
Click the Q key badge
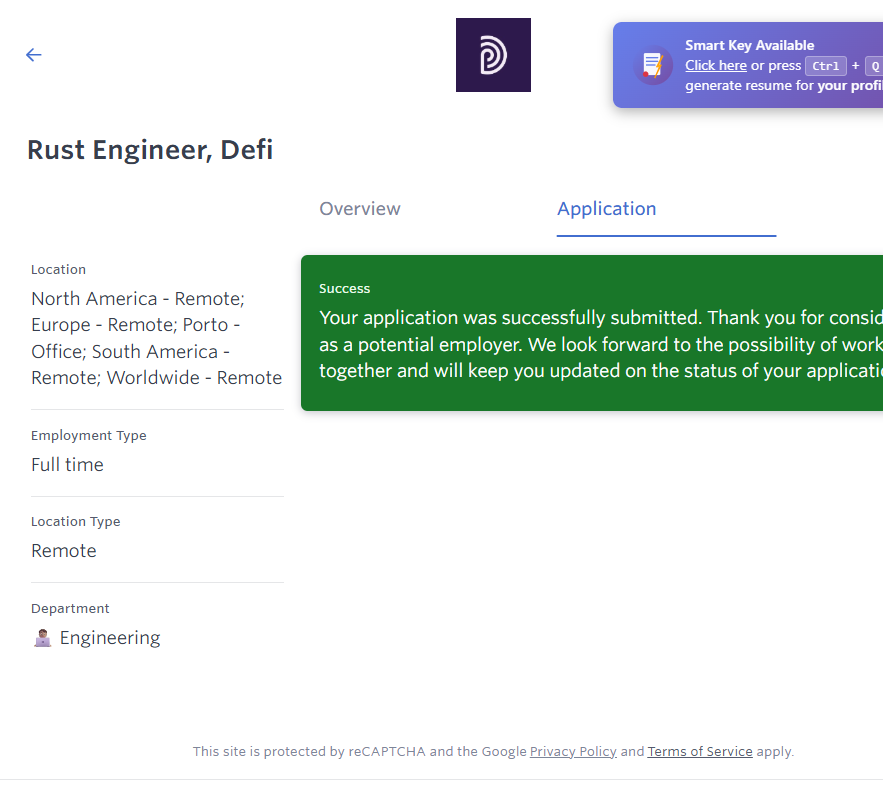tap(873, 66)
